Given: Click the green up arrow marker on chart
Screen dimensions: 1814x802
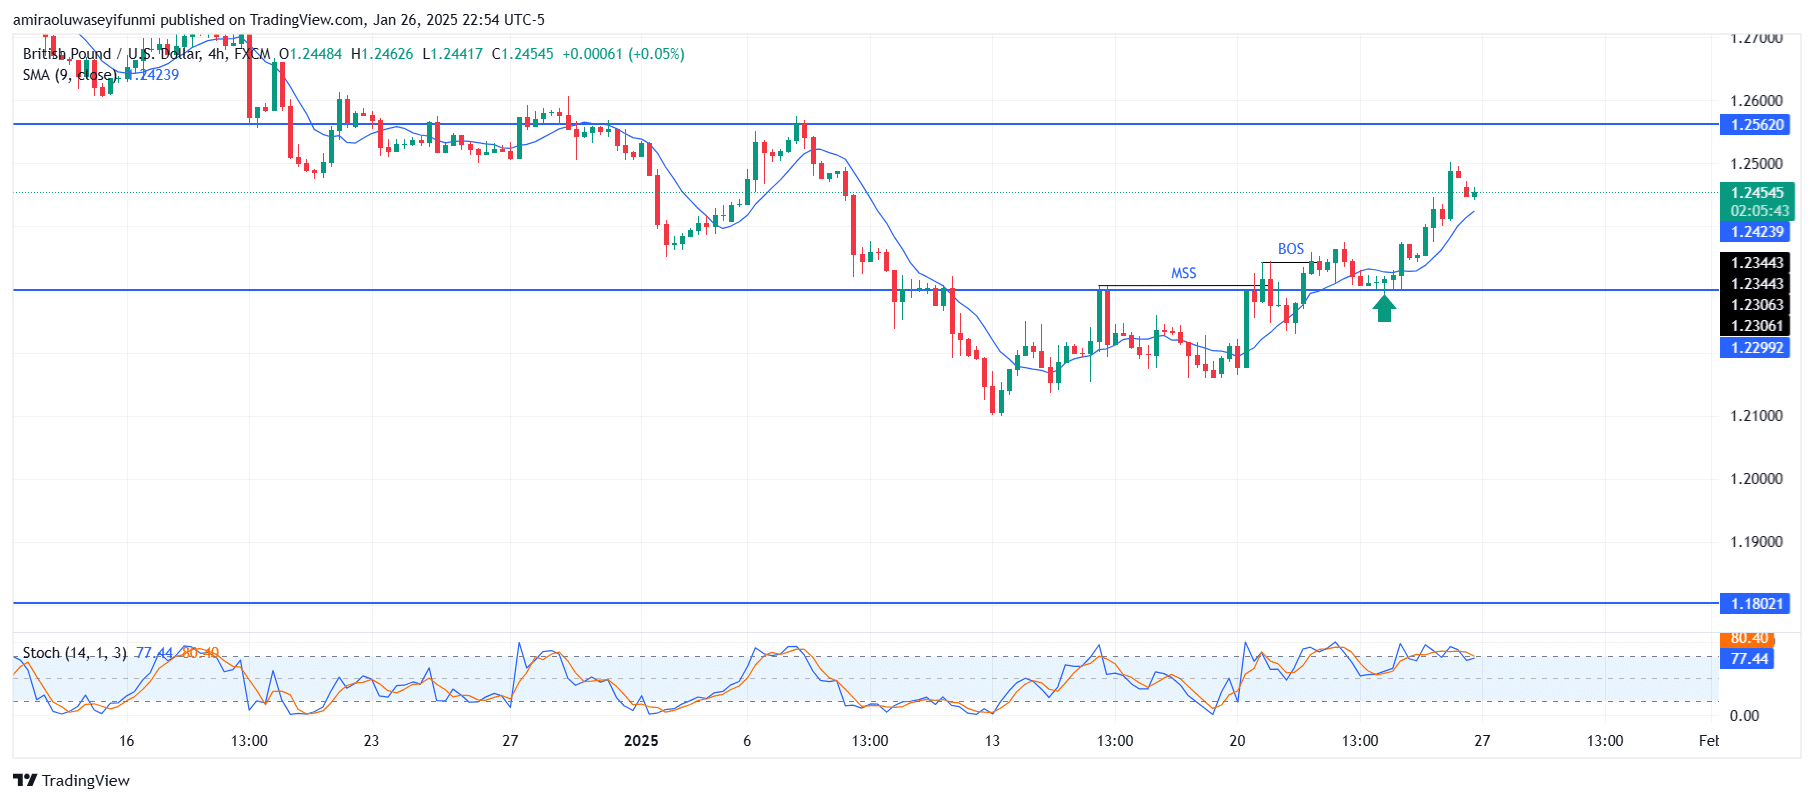Looking at the screenshot, I should coord(1384,307).
